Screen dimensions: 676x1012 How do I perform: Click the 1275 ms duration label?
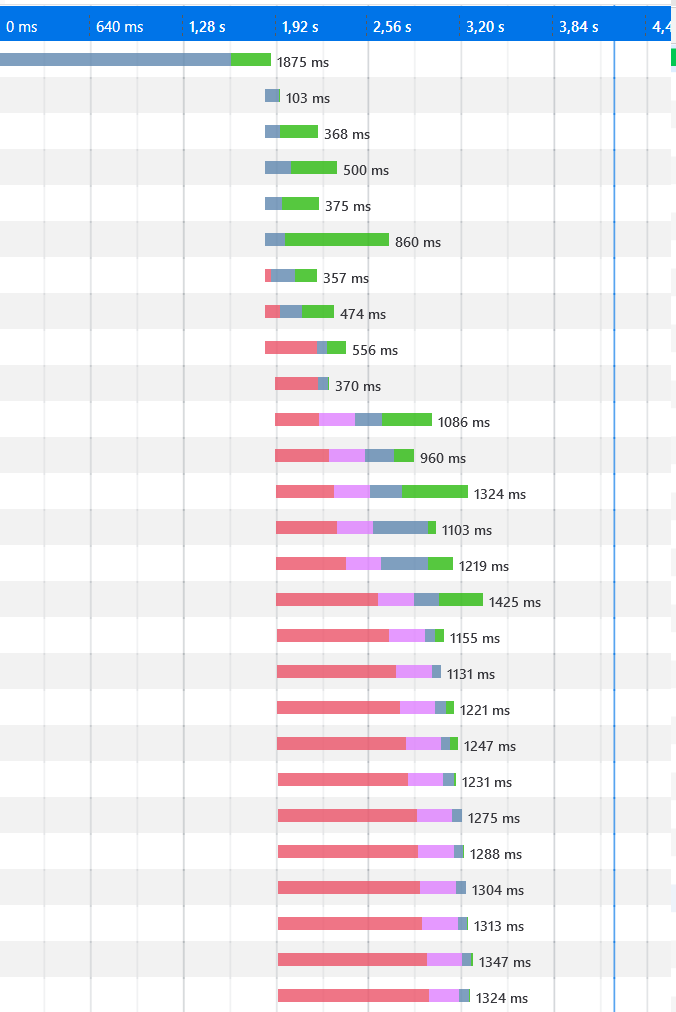tap(493, 818)
